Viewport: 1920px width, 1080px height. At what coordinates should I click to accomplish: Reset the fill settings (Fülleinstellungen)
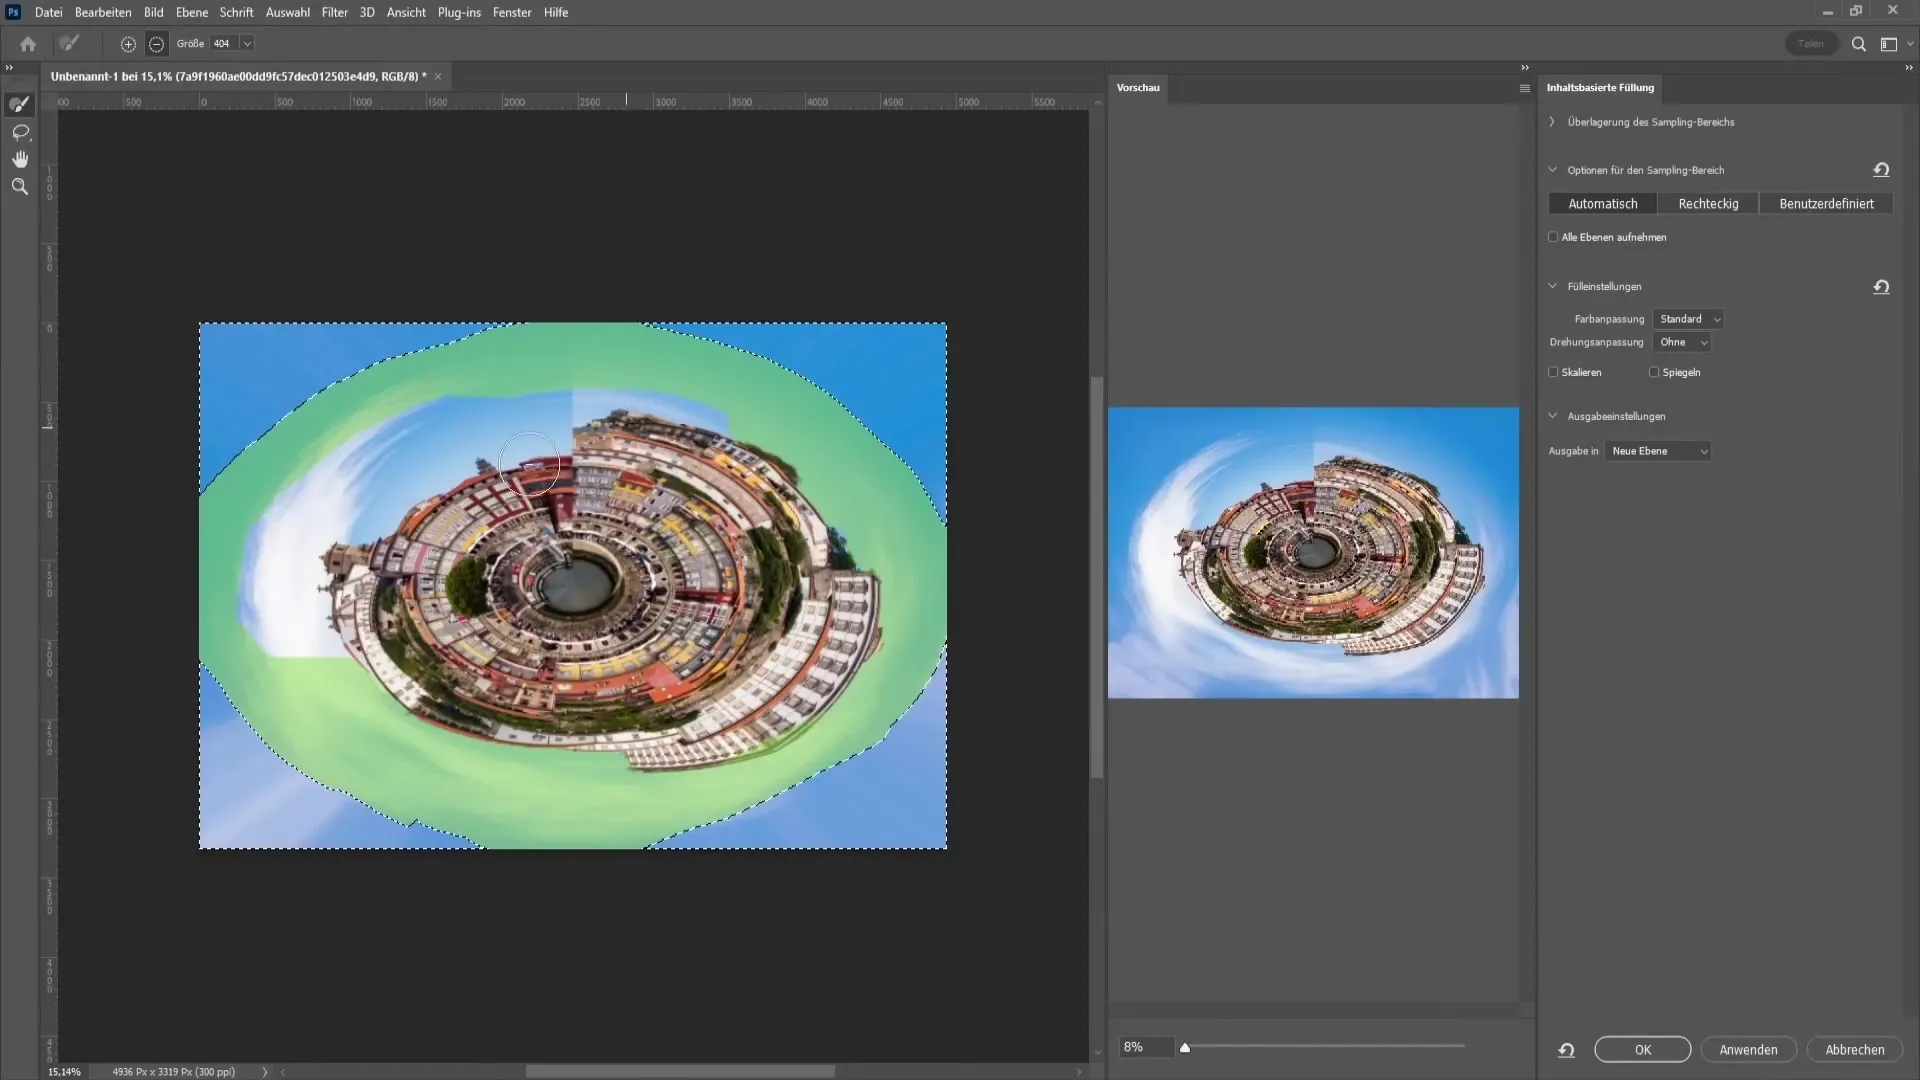point(1881,287)
